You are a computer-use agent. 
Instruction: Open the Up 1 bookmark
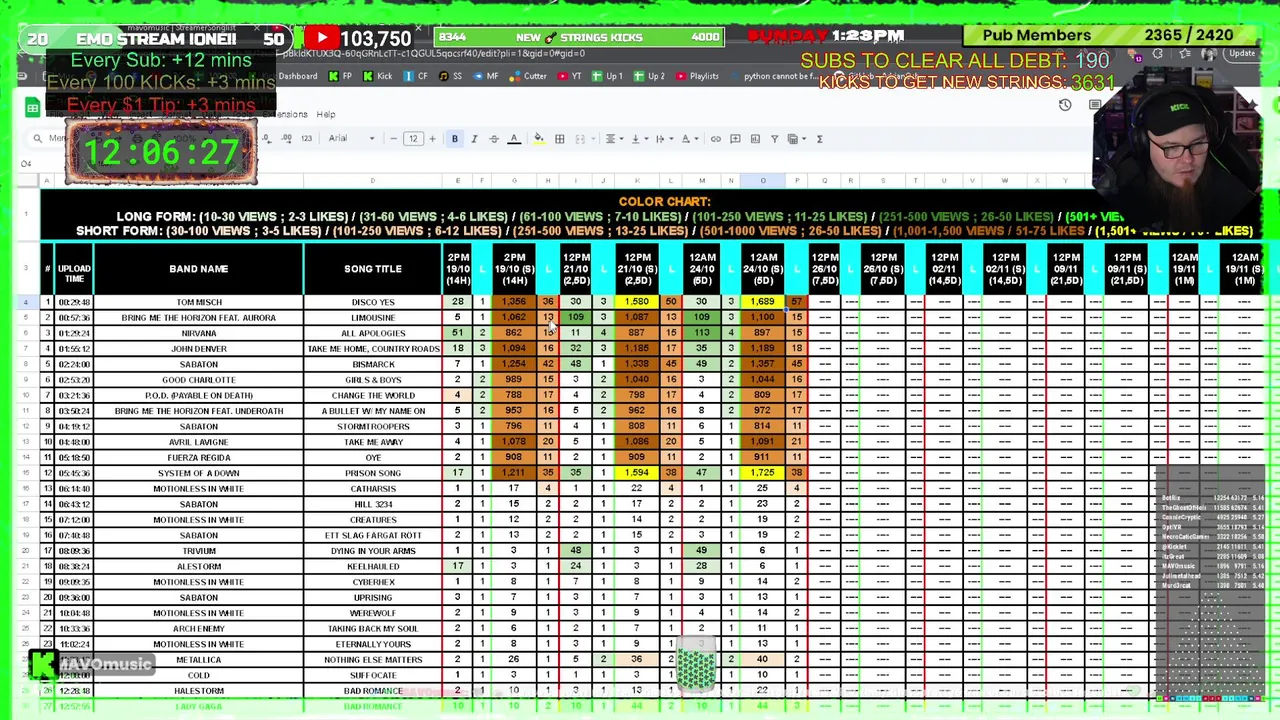[x=608, y=76]
